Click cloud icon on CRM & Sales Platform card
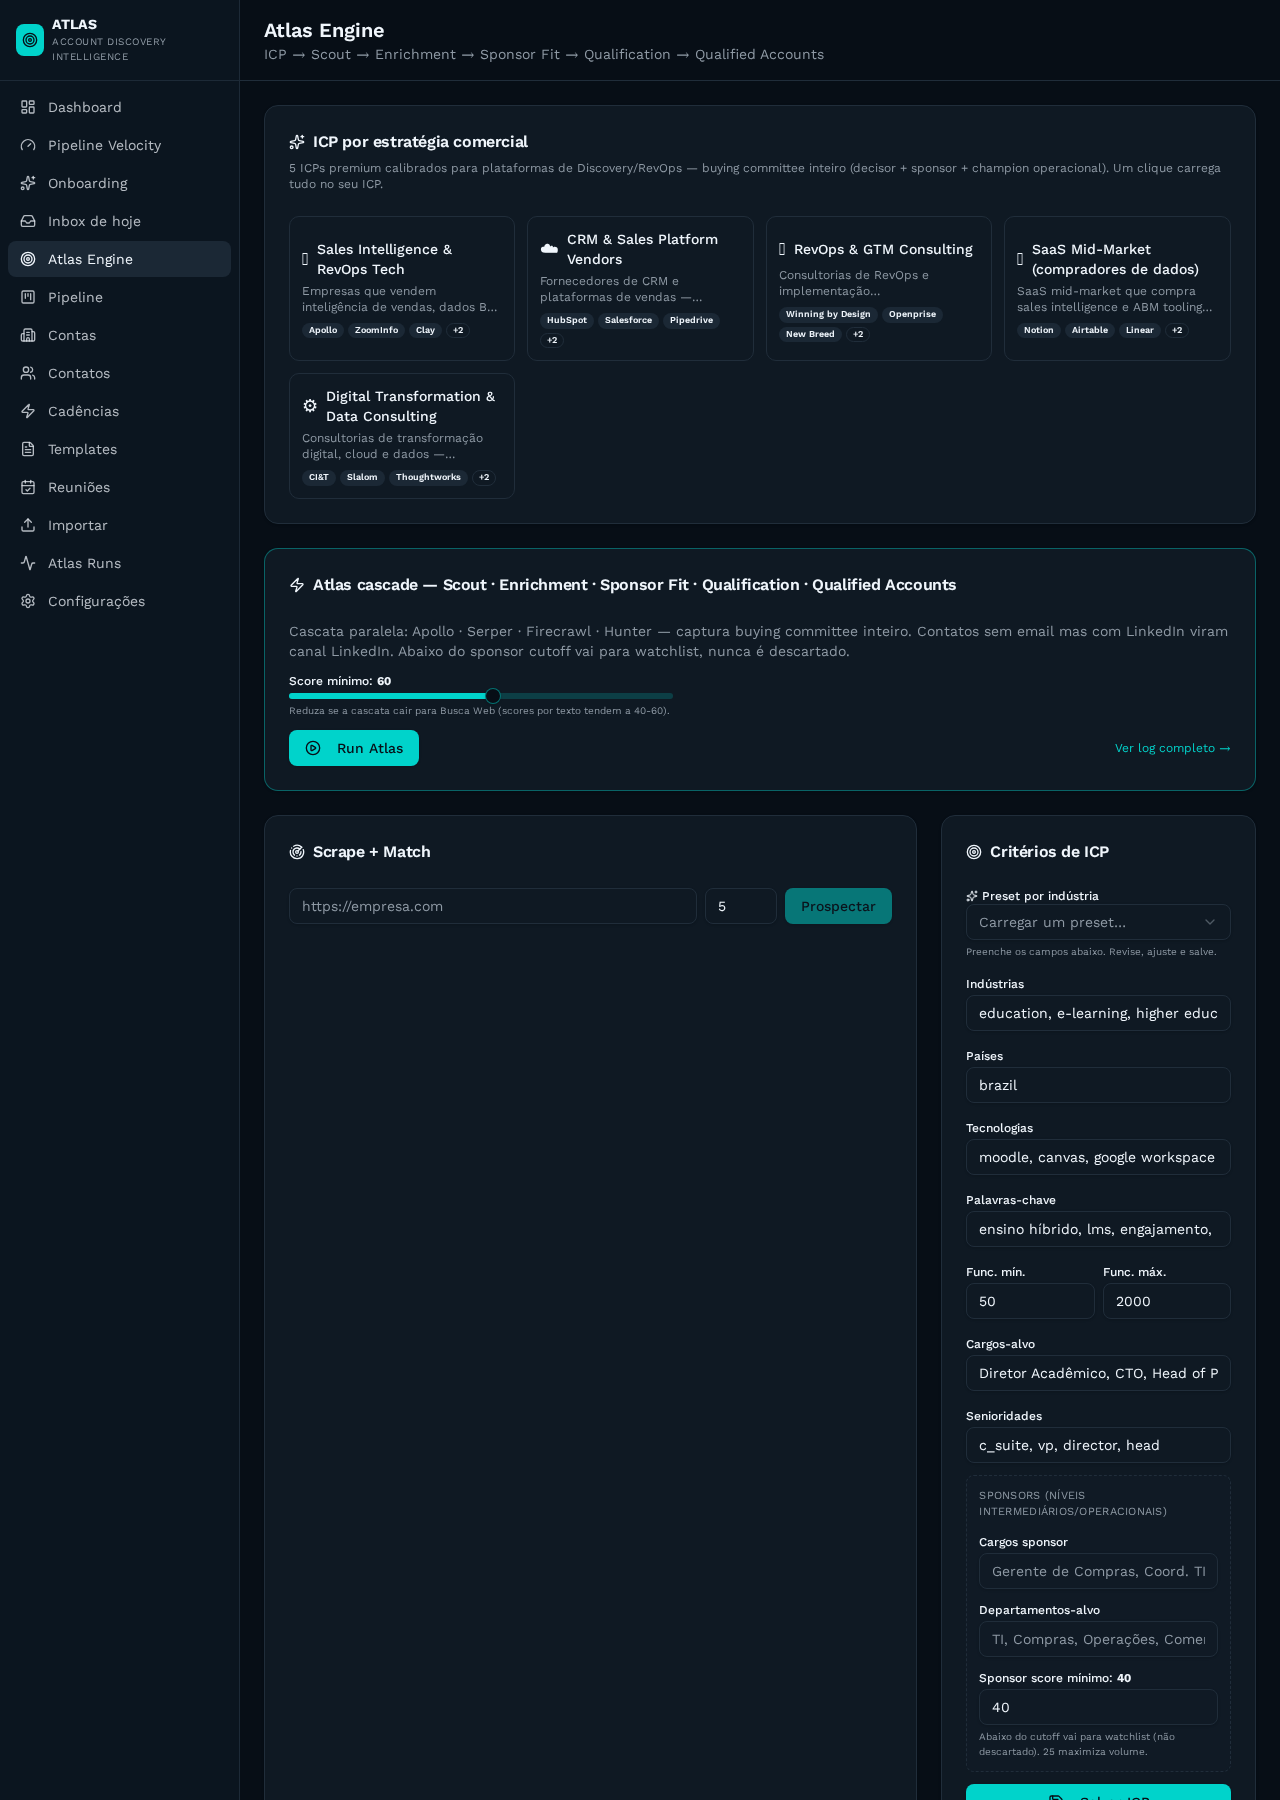 click(x=549, y=249)
